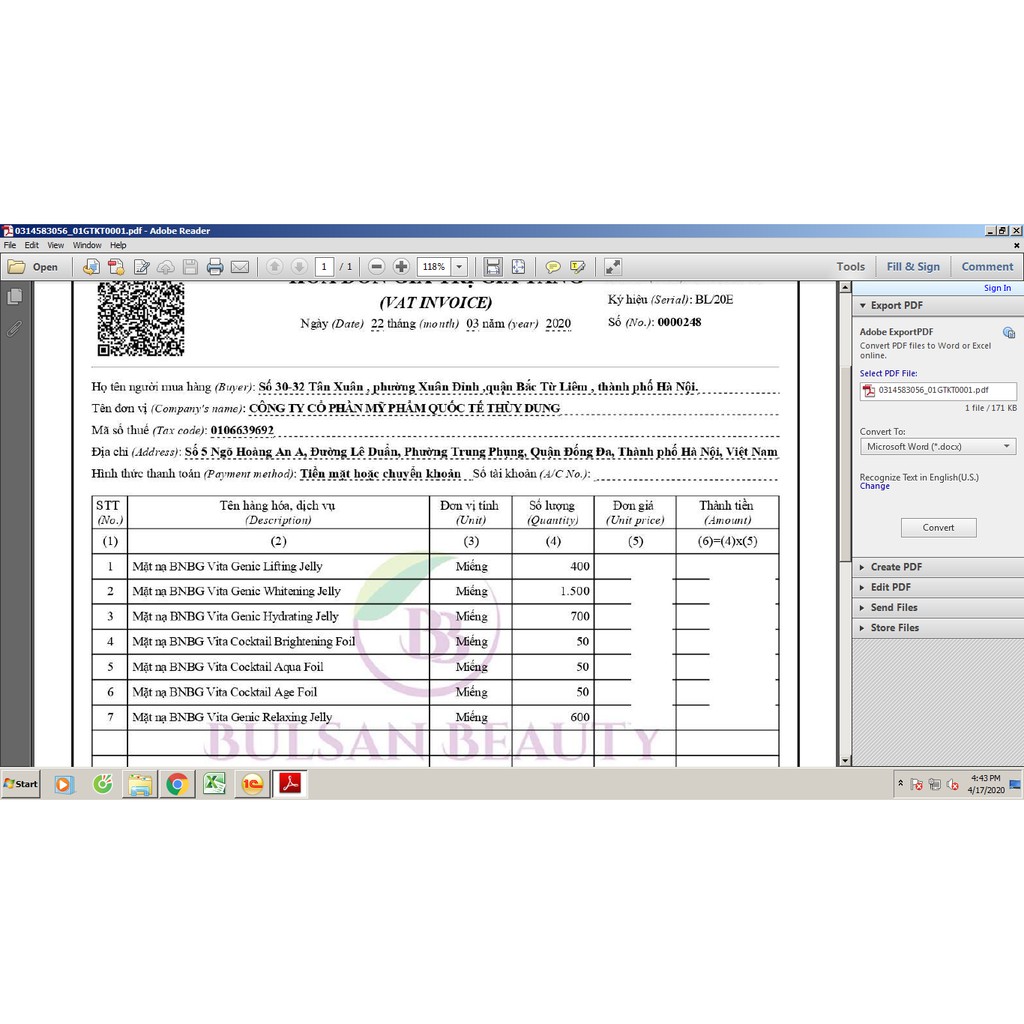1024x1024 pixels.
Task: Open the Convert To format dropdown
Action: (938, 447)
